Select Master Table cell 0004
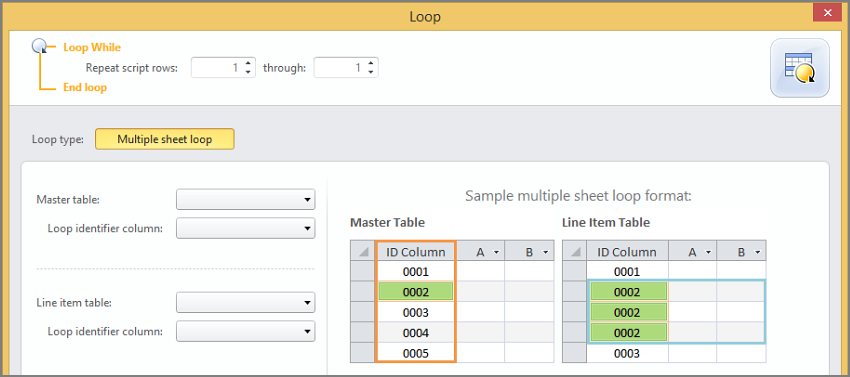The height and width of the screenshot is (377, 850). tap(416, 333)
